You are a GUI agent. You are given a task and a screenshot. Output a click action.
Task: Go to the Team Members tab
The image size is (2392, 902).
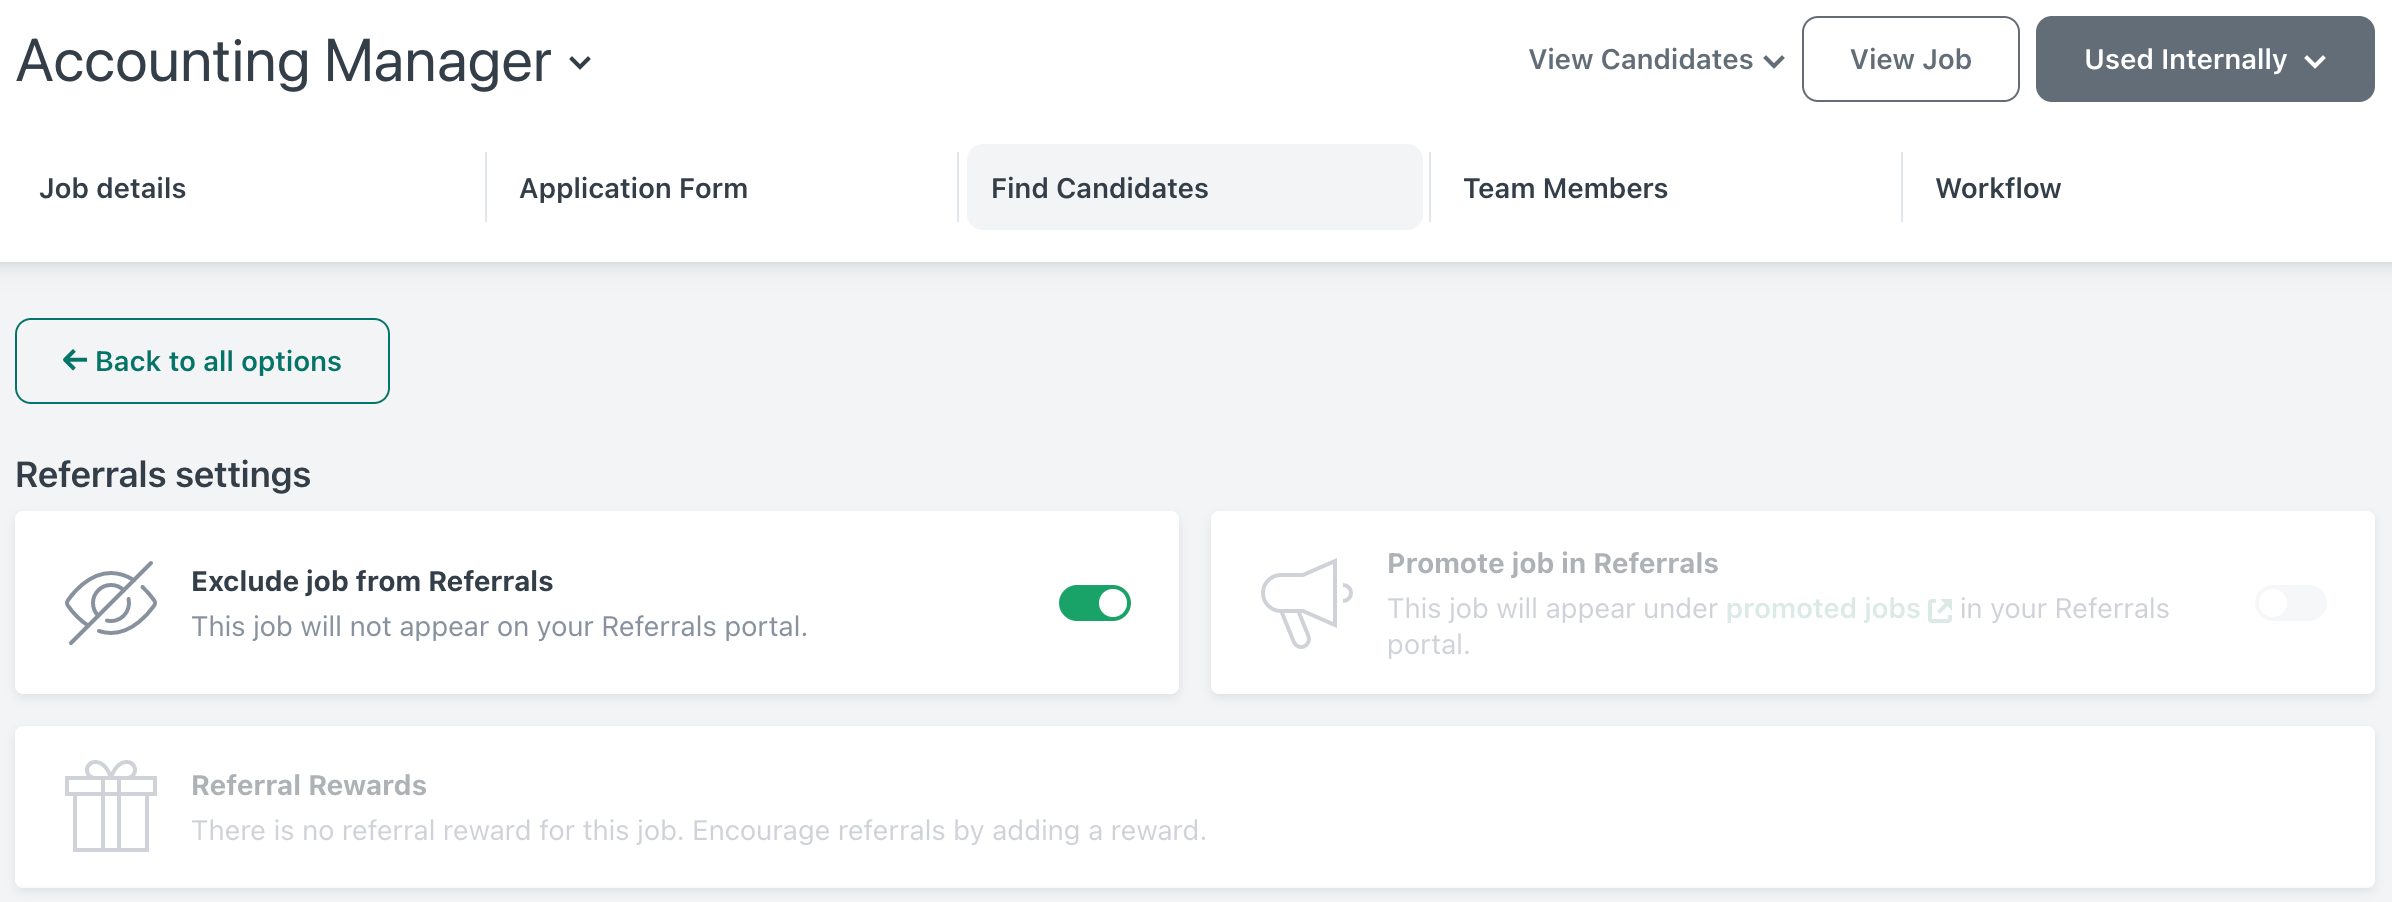(x=1565, y=188)
